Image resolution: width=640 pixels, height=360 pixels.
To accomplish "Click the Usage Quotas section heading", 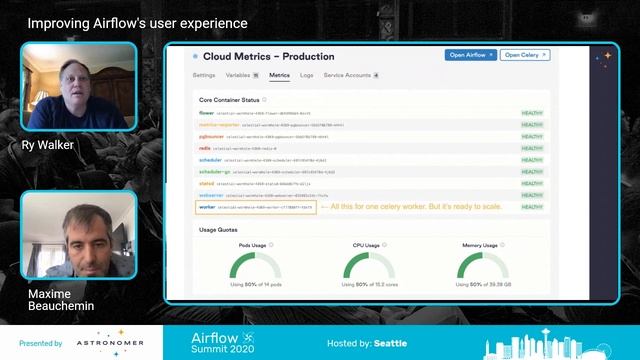I will tap(218, 230).
